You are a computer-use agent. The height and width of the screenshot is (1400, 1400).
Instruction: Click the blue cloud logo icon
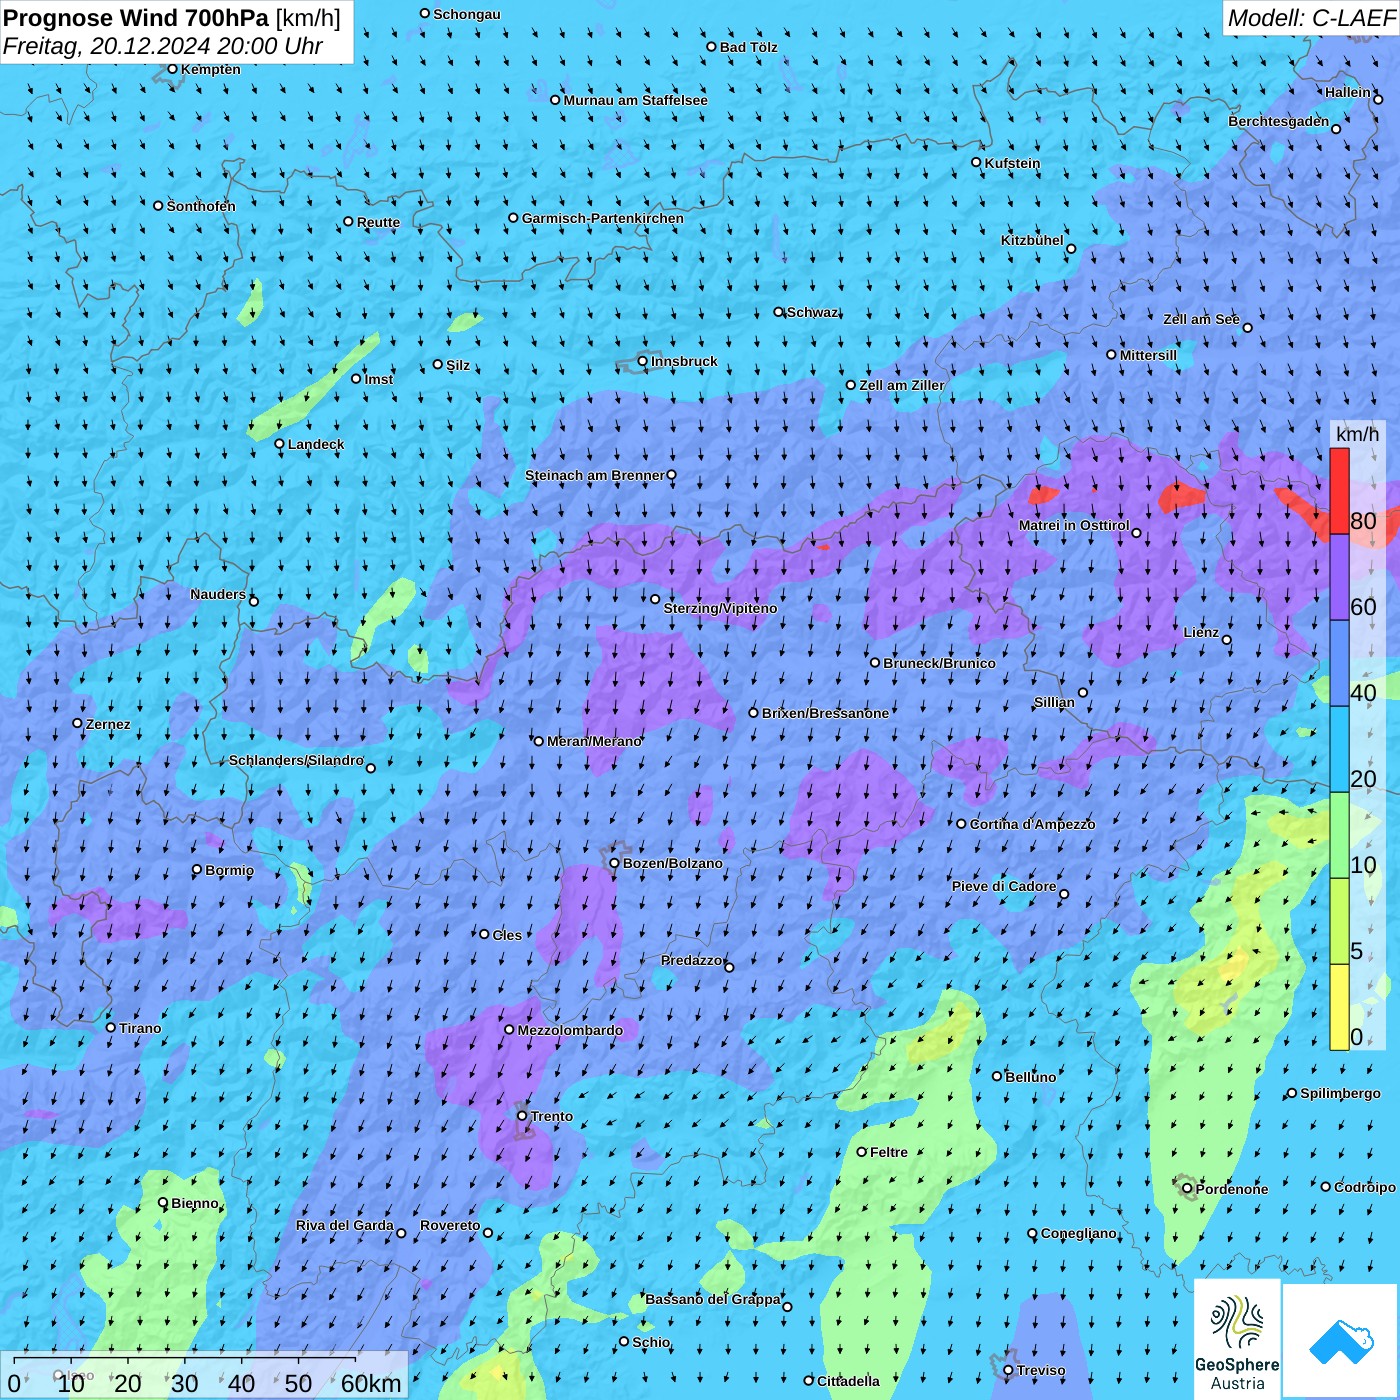(1340, 1341)
